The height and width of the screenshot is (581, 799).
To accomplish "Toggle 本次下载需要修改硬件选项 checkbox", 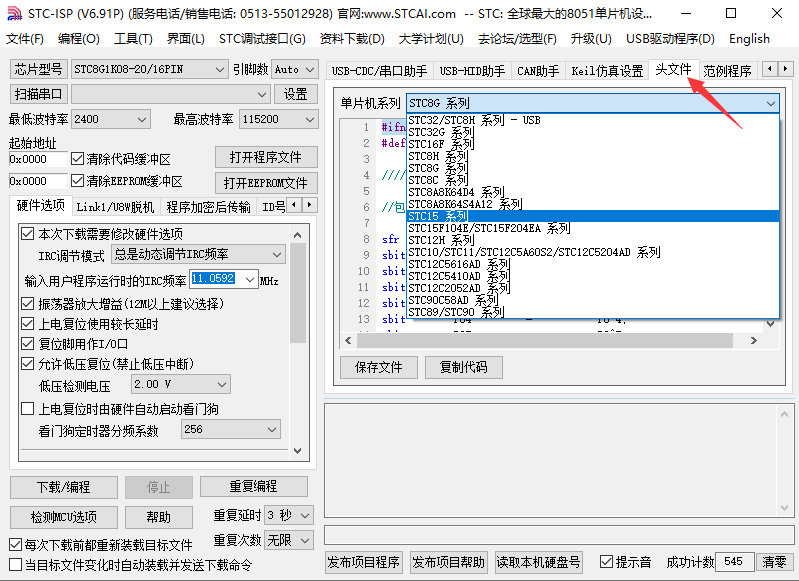I will click(x=28, y=234).
